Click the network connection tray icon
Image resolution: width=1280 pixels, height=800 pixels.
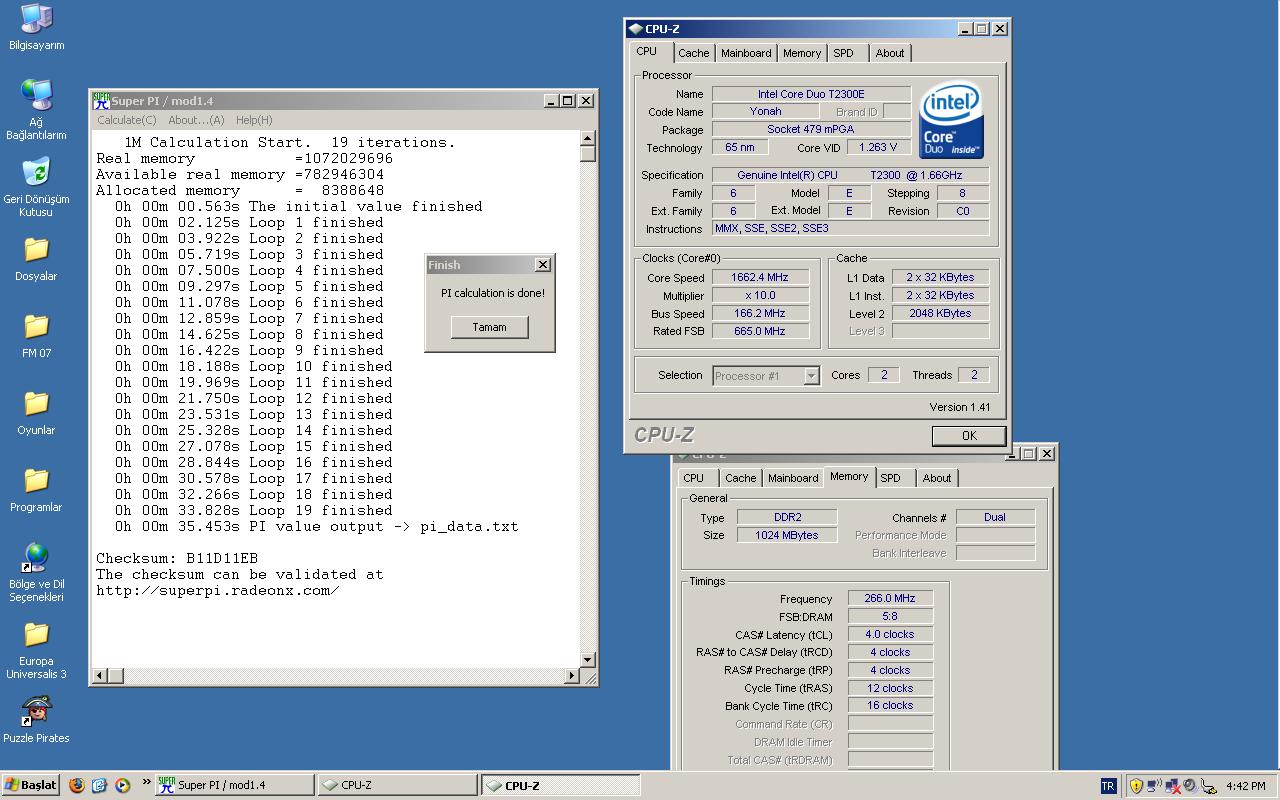pyautogui.click(x=1154, y=786)
